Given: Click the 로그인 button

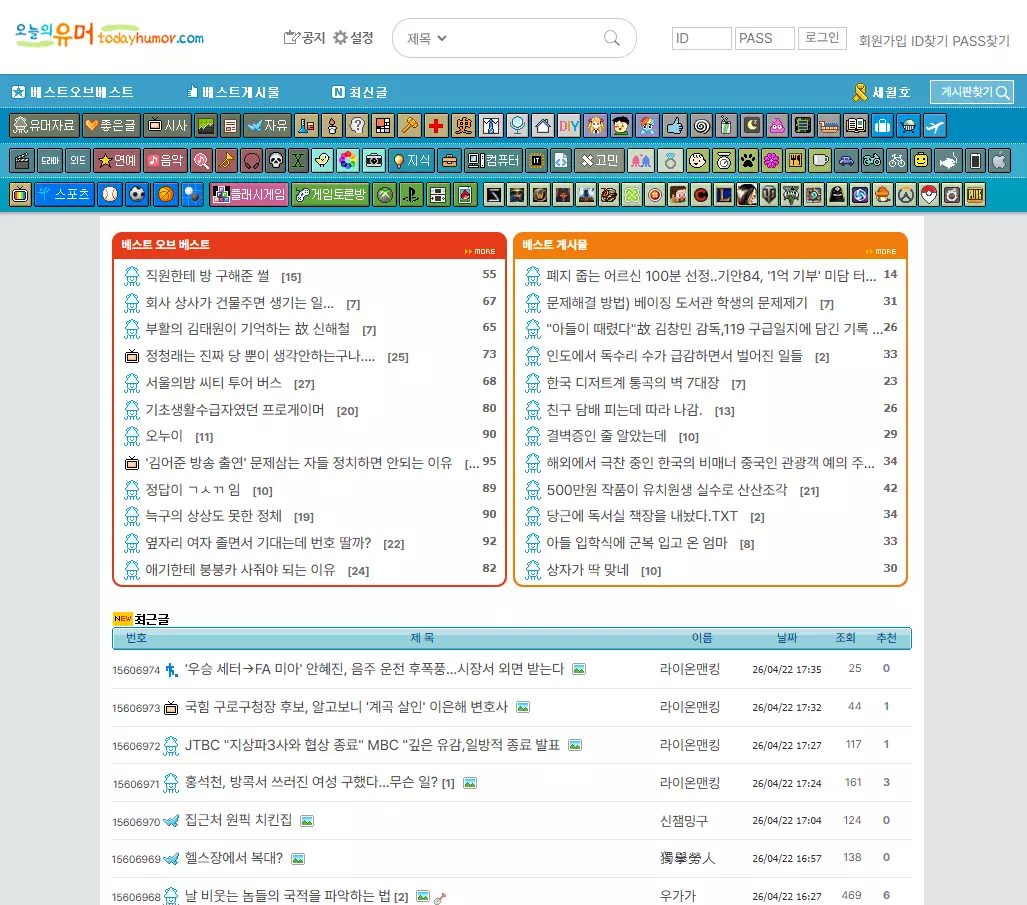Looking at the screenshot, I should point(822,38).
